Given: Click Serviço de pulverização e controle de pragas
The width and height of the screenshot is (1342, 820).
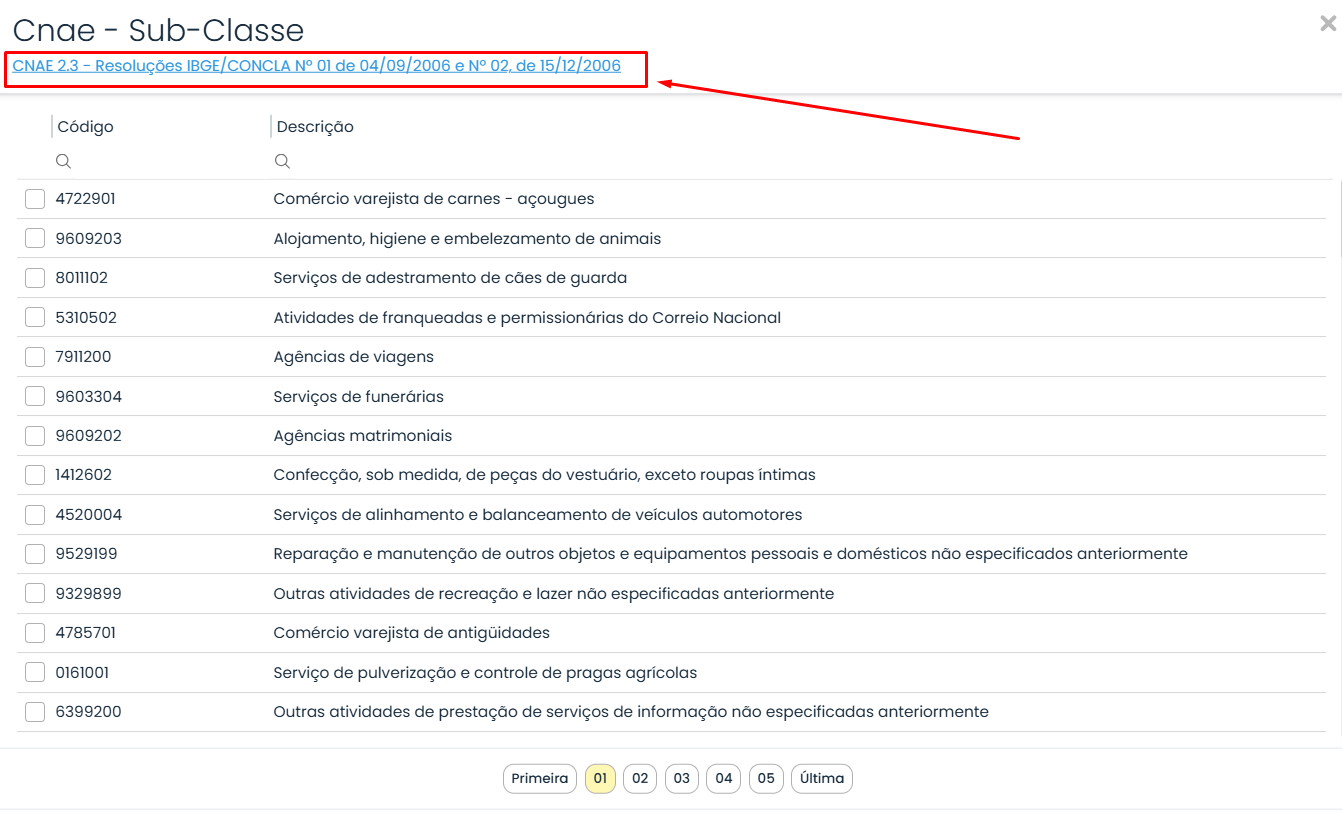Looking at the screenshot, I should pos(485,673).
